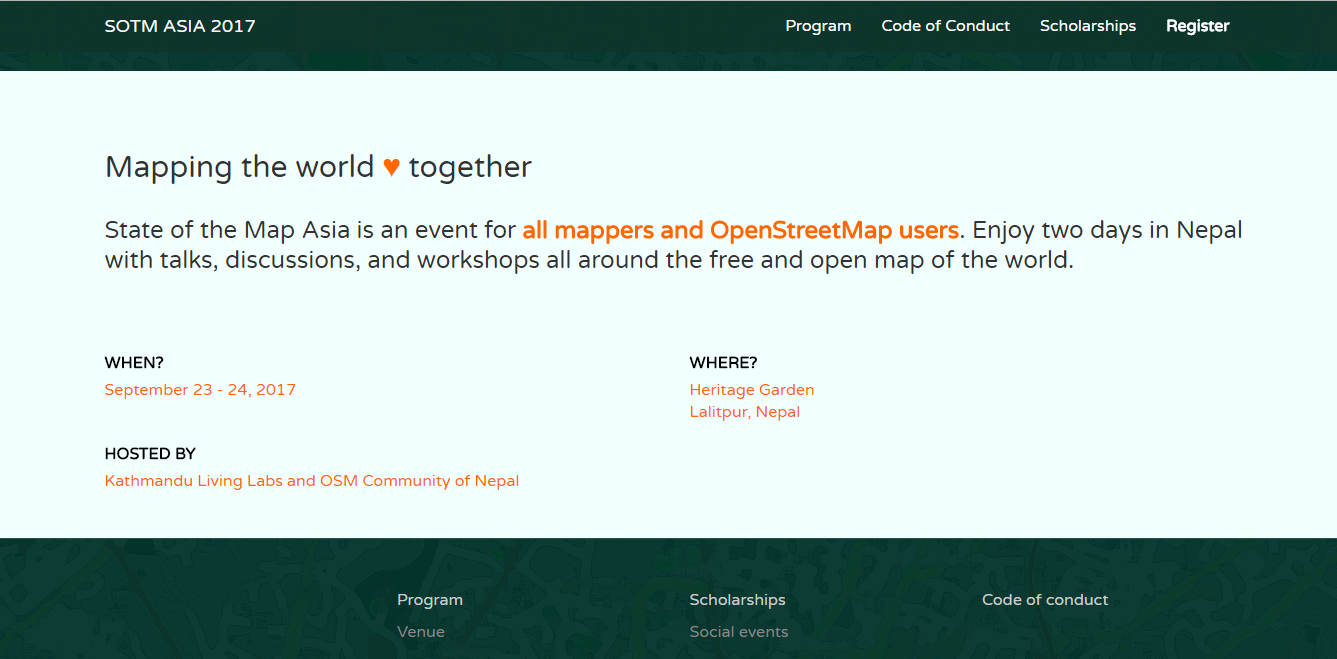Viewport: 1337px width, 659px height.
Task: Open Scholarships link in the footer
Action: (738, 600)
